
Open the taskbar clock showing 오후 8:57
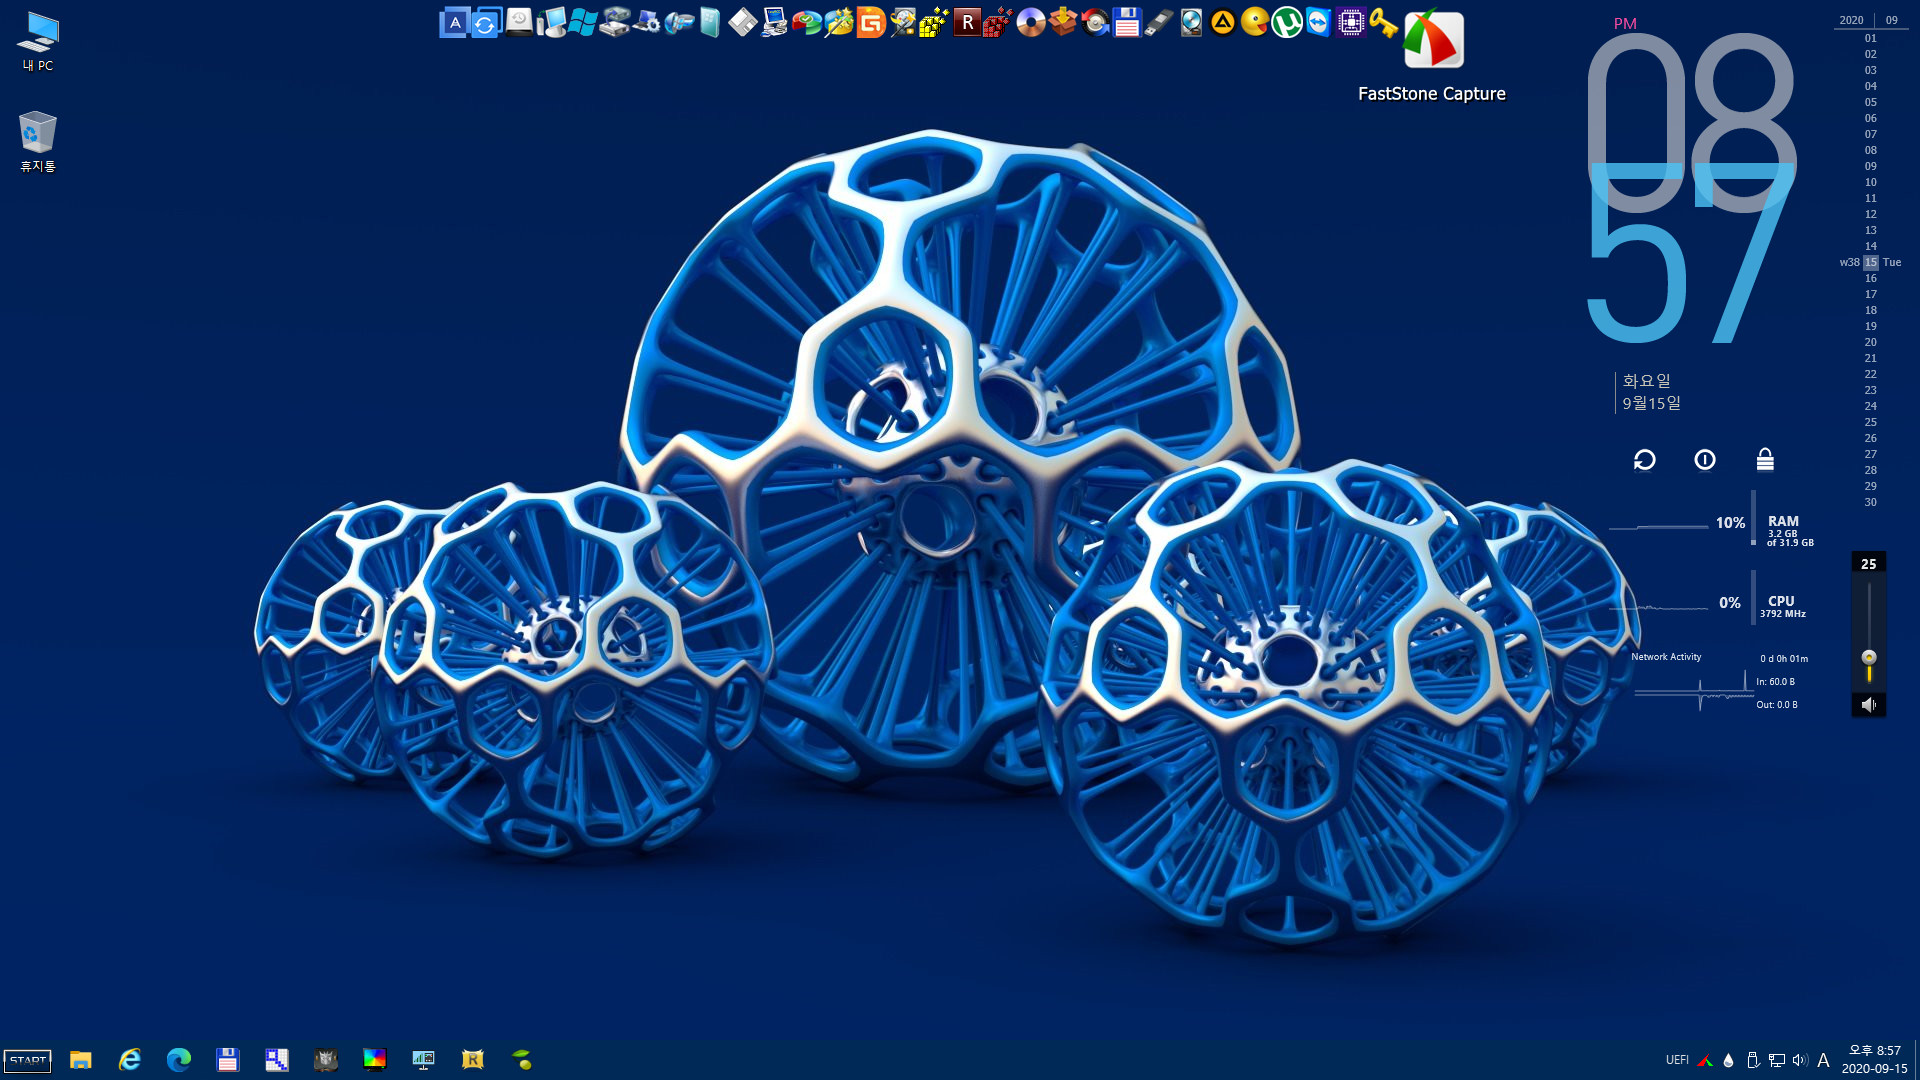(1875, 1060)
